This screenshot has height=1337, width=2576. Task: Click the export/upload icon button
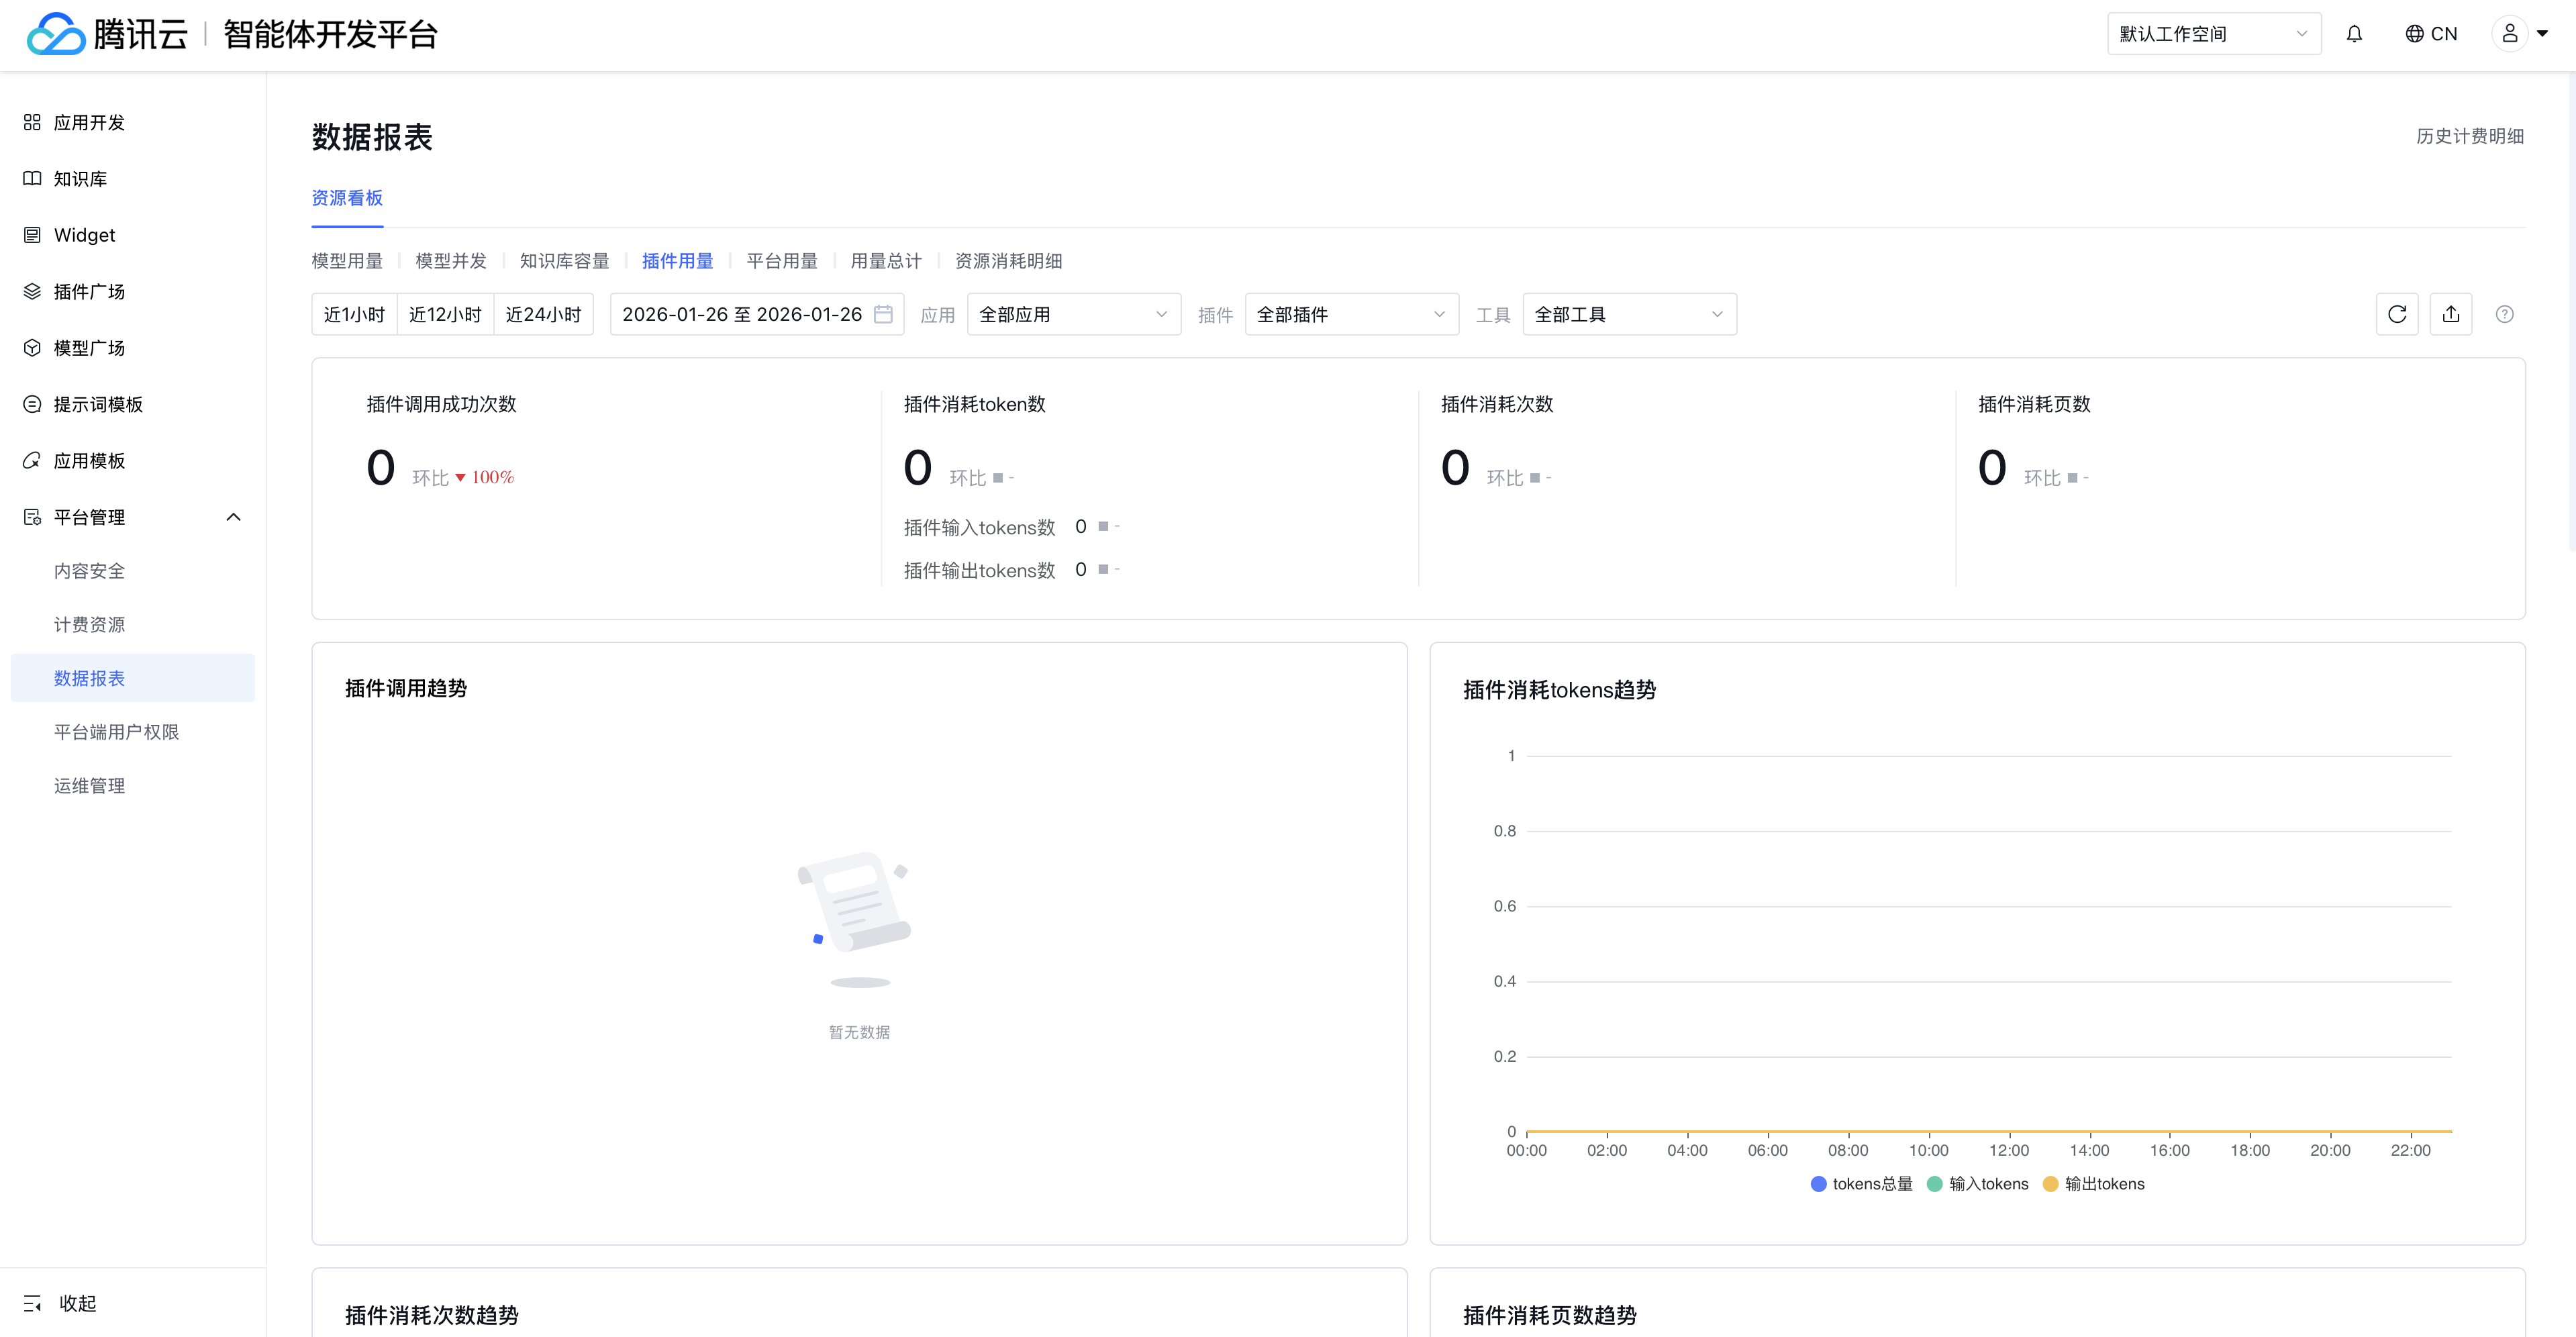pos(2450,314)
